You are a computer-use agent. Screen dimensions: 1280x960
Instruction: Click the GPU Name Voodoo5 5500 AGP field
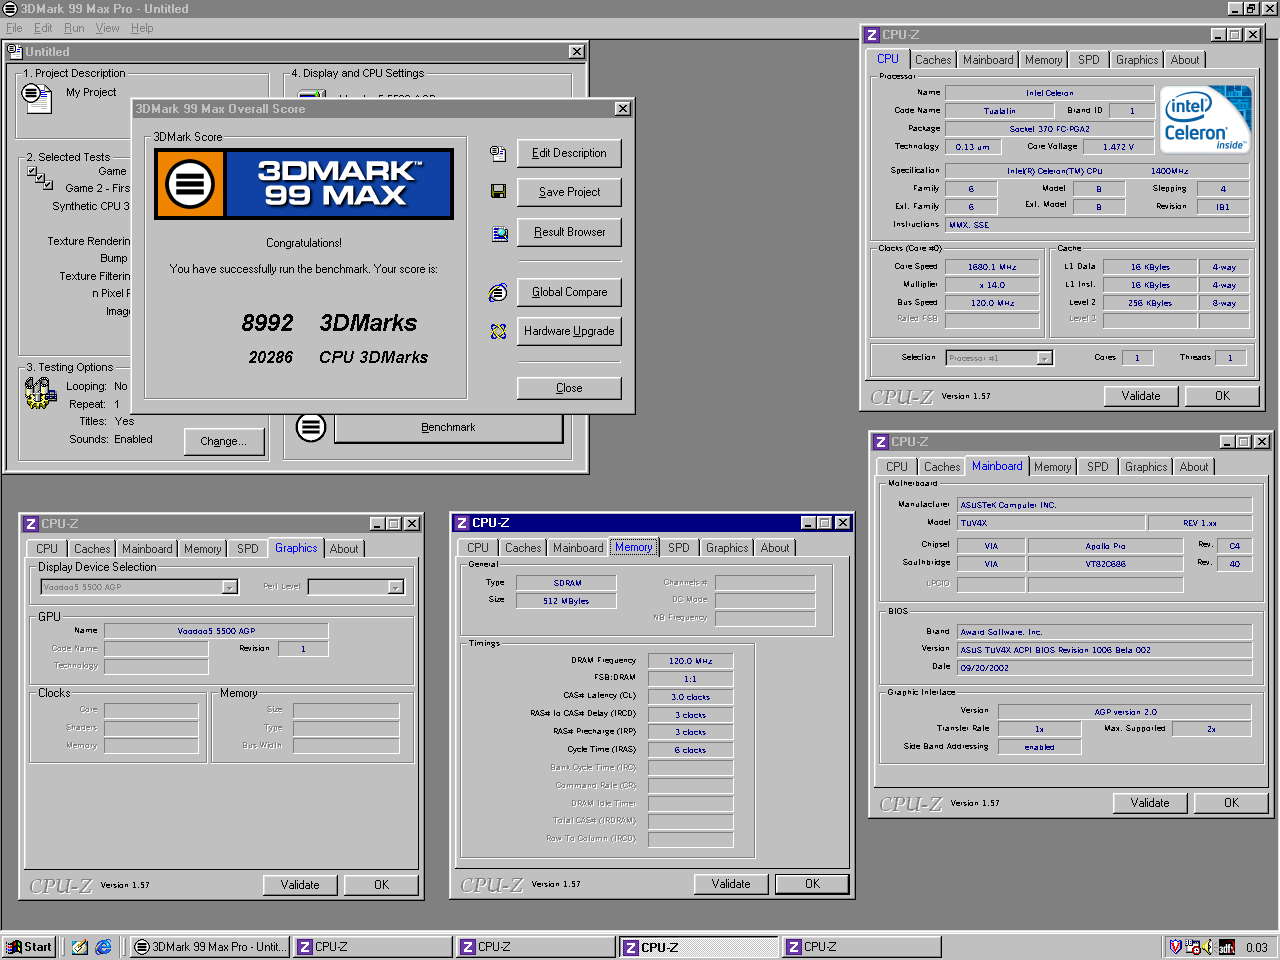216,631
